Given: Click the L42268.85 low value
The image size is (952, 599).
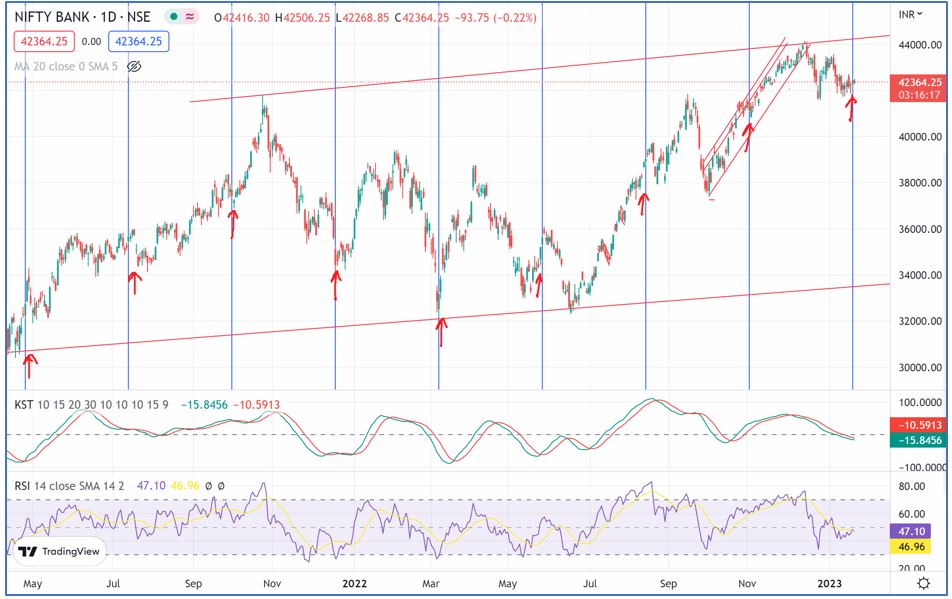Looking at the screenshot, I should [362, 18].
